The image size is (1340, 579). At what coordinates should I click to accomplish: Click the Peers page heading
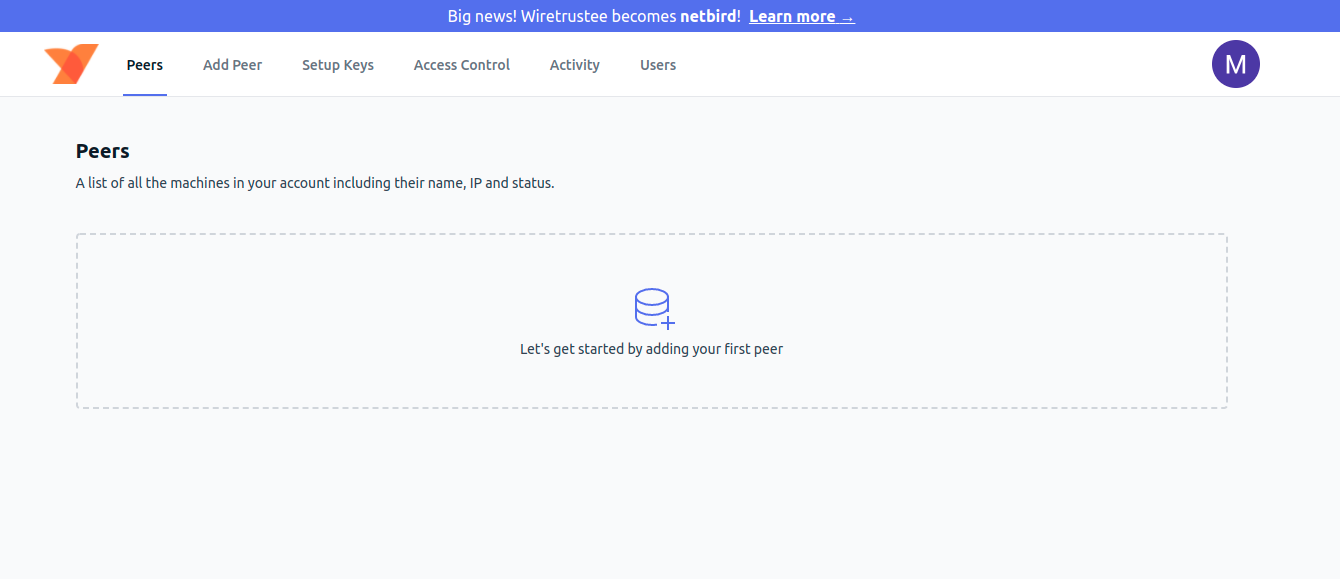(x=103, y=151)
